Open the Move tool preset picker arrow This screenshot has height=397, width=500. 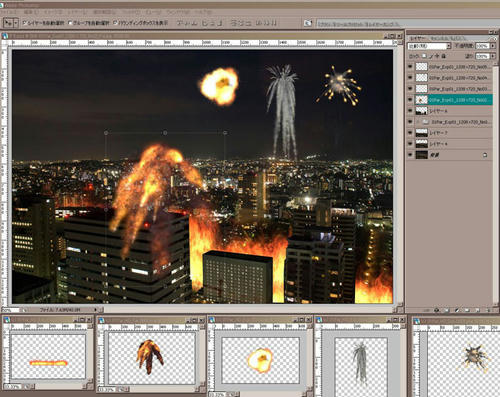point(16,23)
